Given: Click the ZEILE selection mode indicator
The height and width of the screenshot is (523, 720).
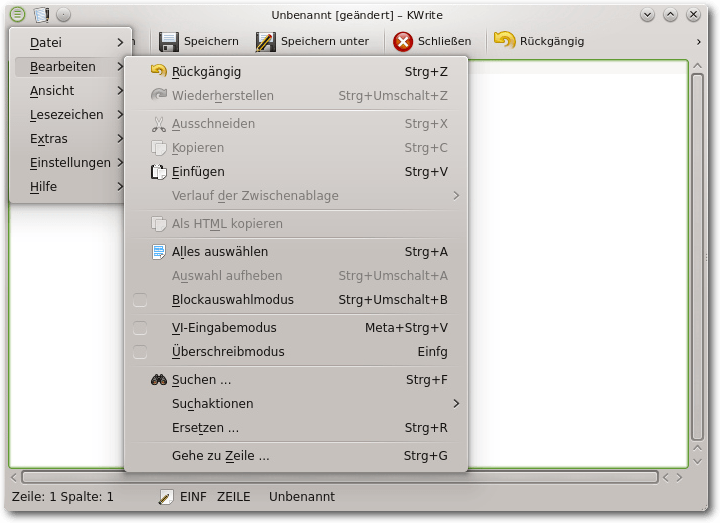Looking at the screenshot, I should (x=234, y=497).
